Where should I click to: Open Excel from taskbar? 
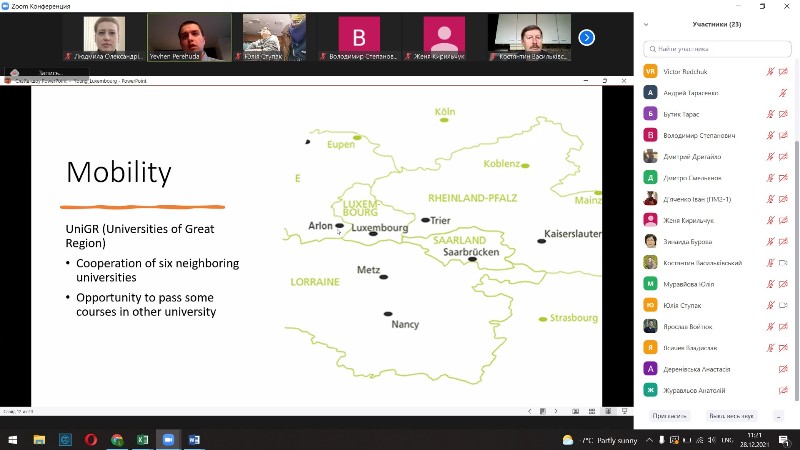pyautogui.click(x=142, y=439)
